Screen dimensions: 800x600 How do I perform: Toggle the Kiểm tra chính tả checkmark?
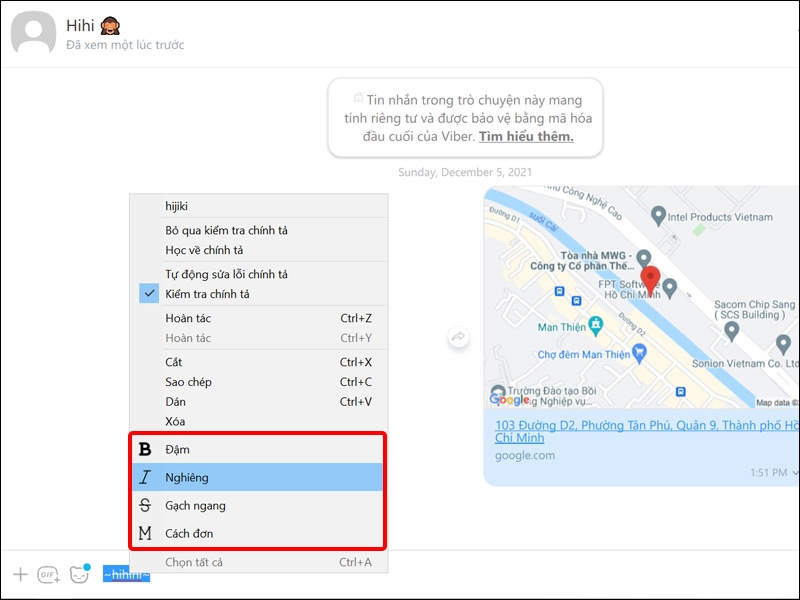coord(149,294)
